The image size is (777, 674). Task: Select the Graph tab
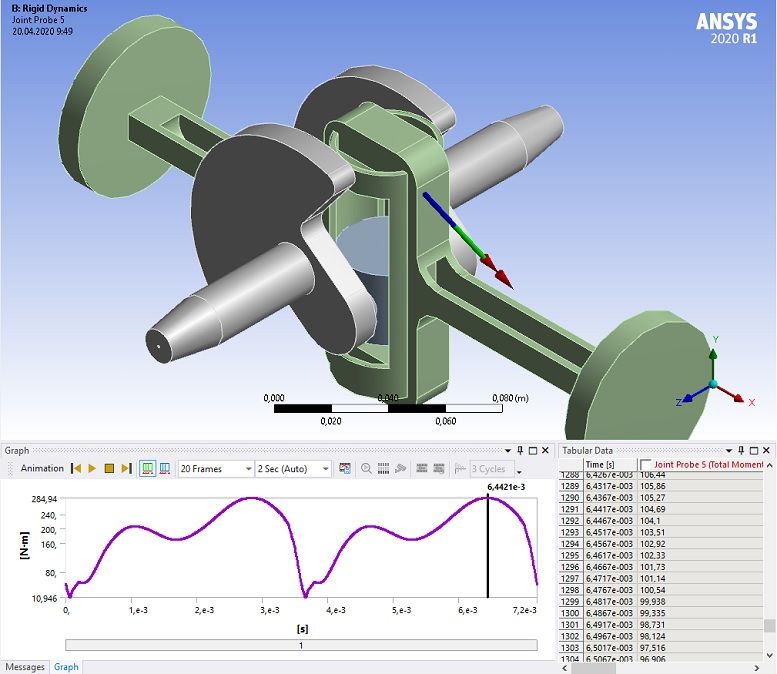(x=66, y=667)
